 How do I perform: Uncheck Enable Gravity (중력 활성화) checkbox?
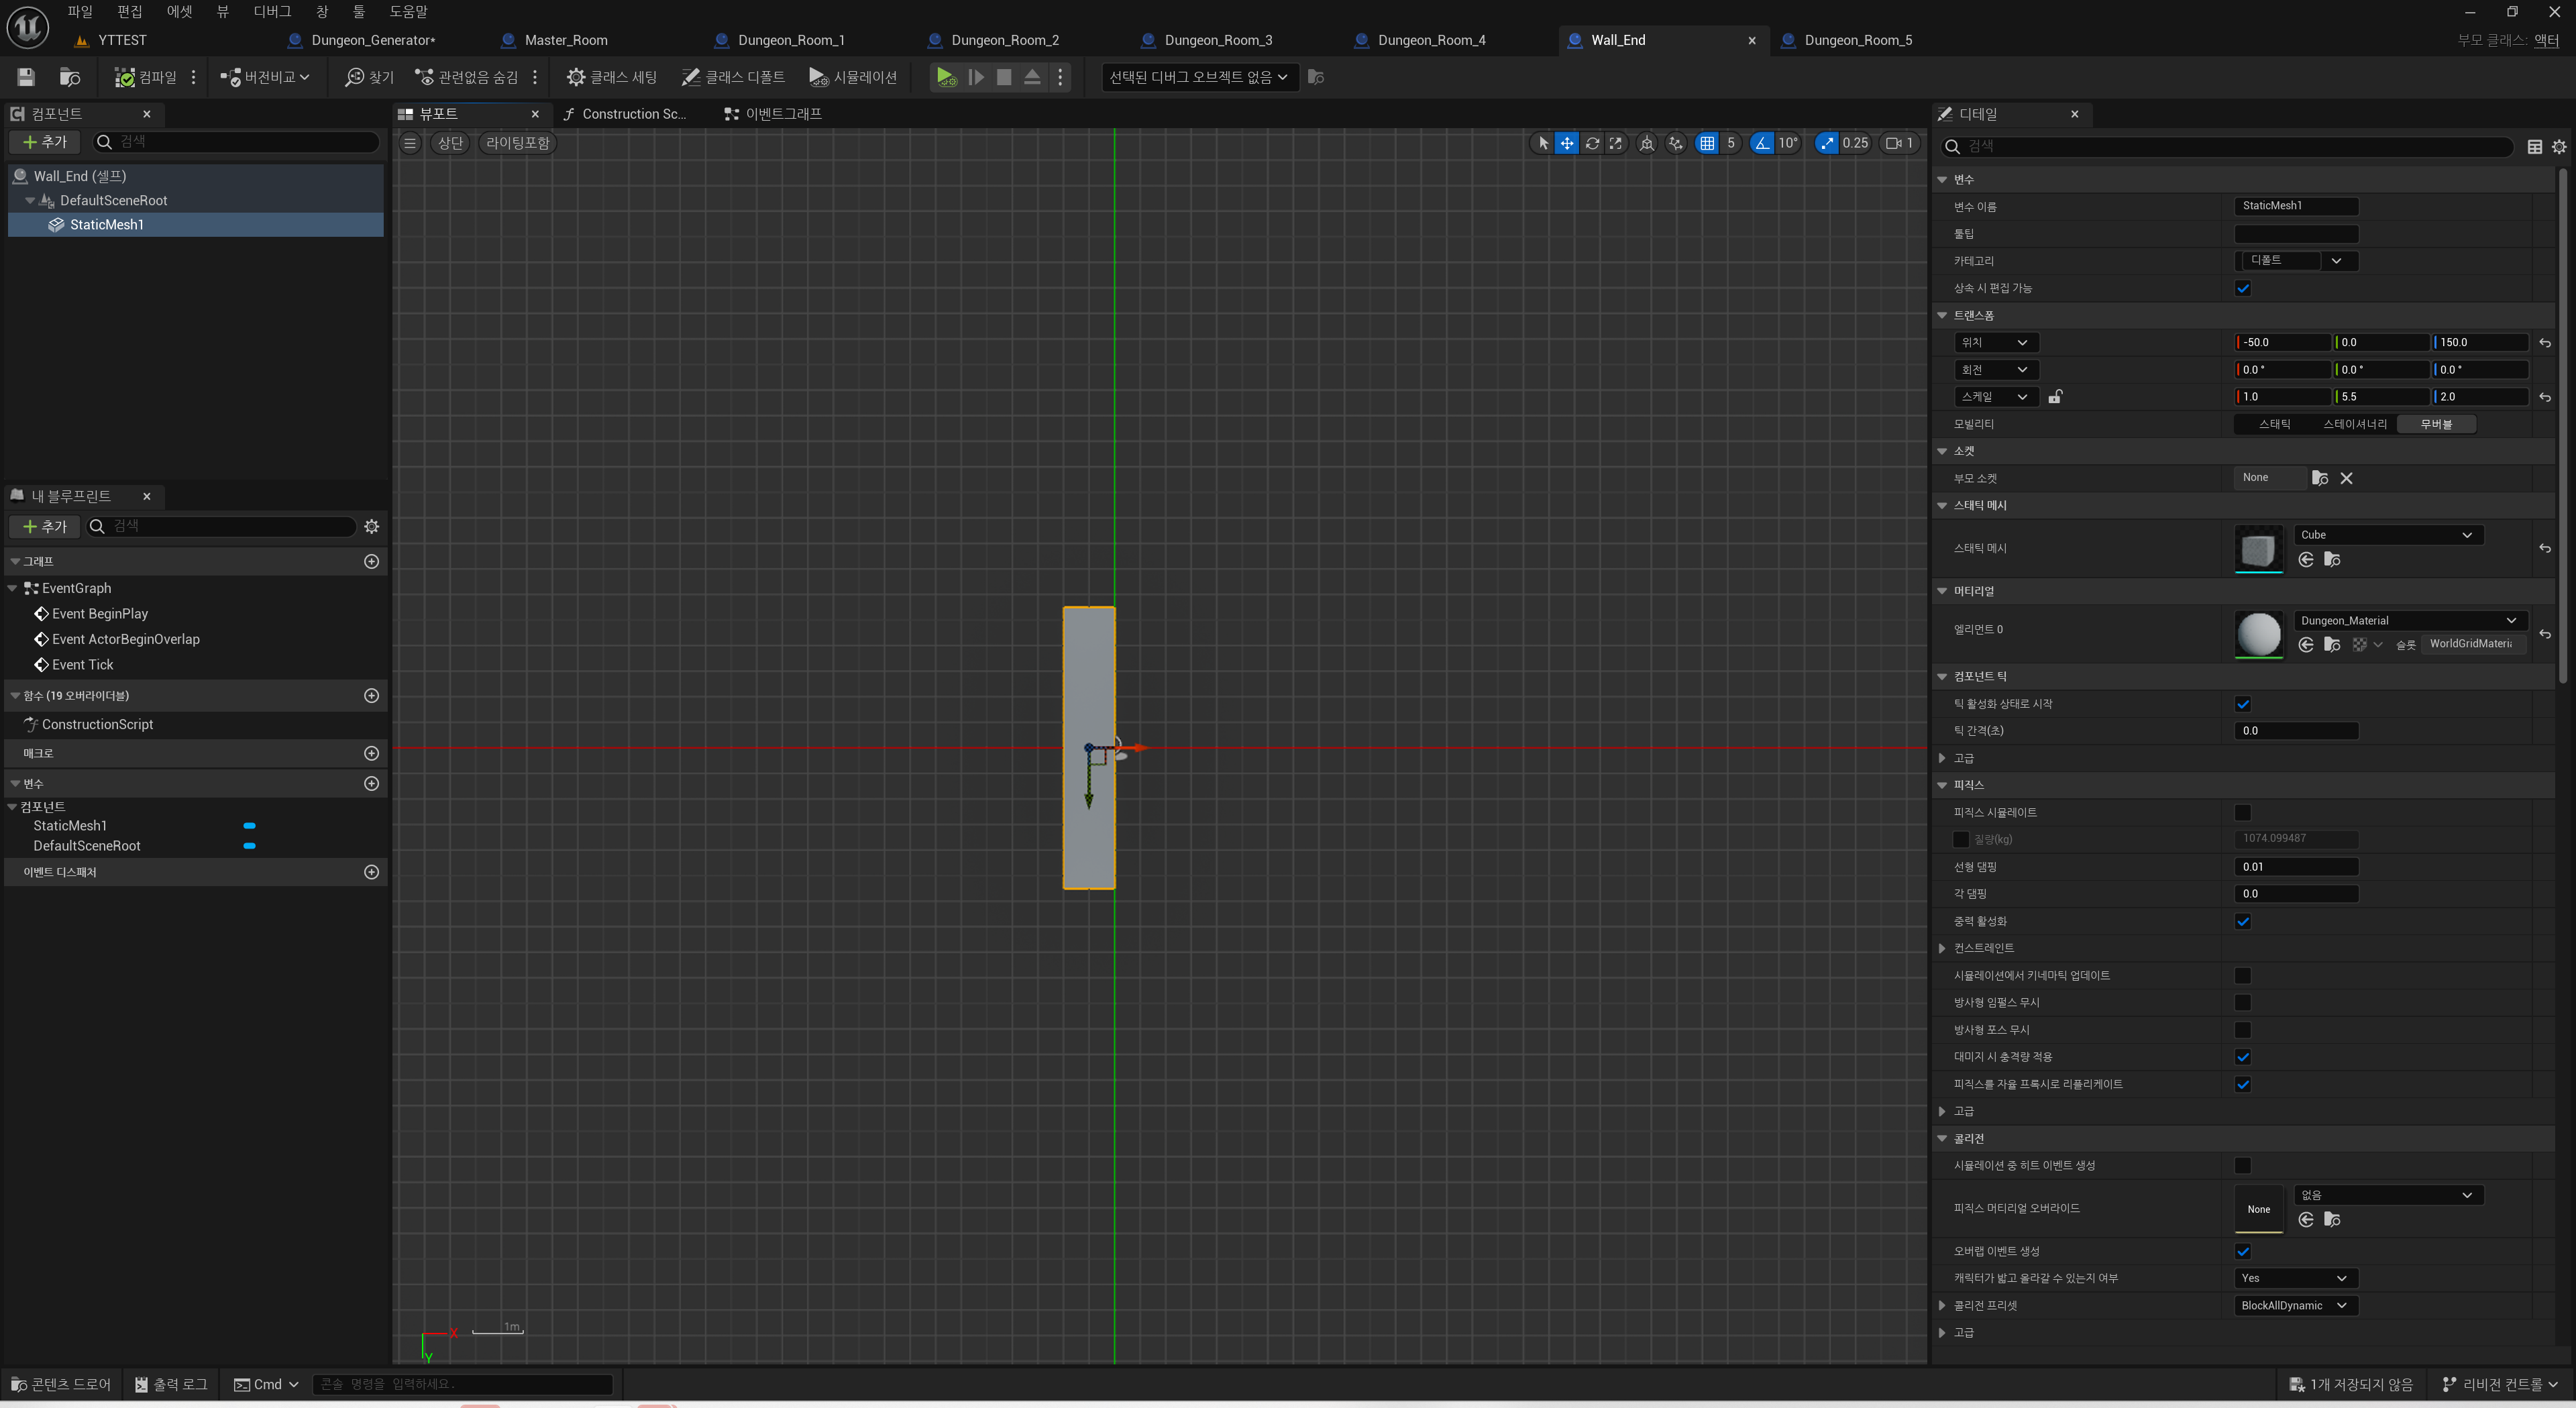[x=2243, y=921]
